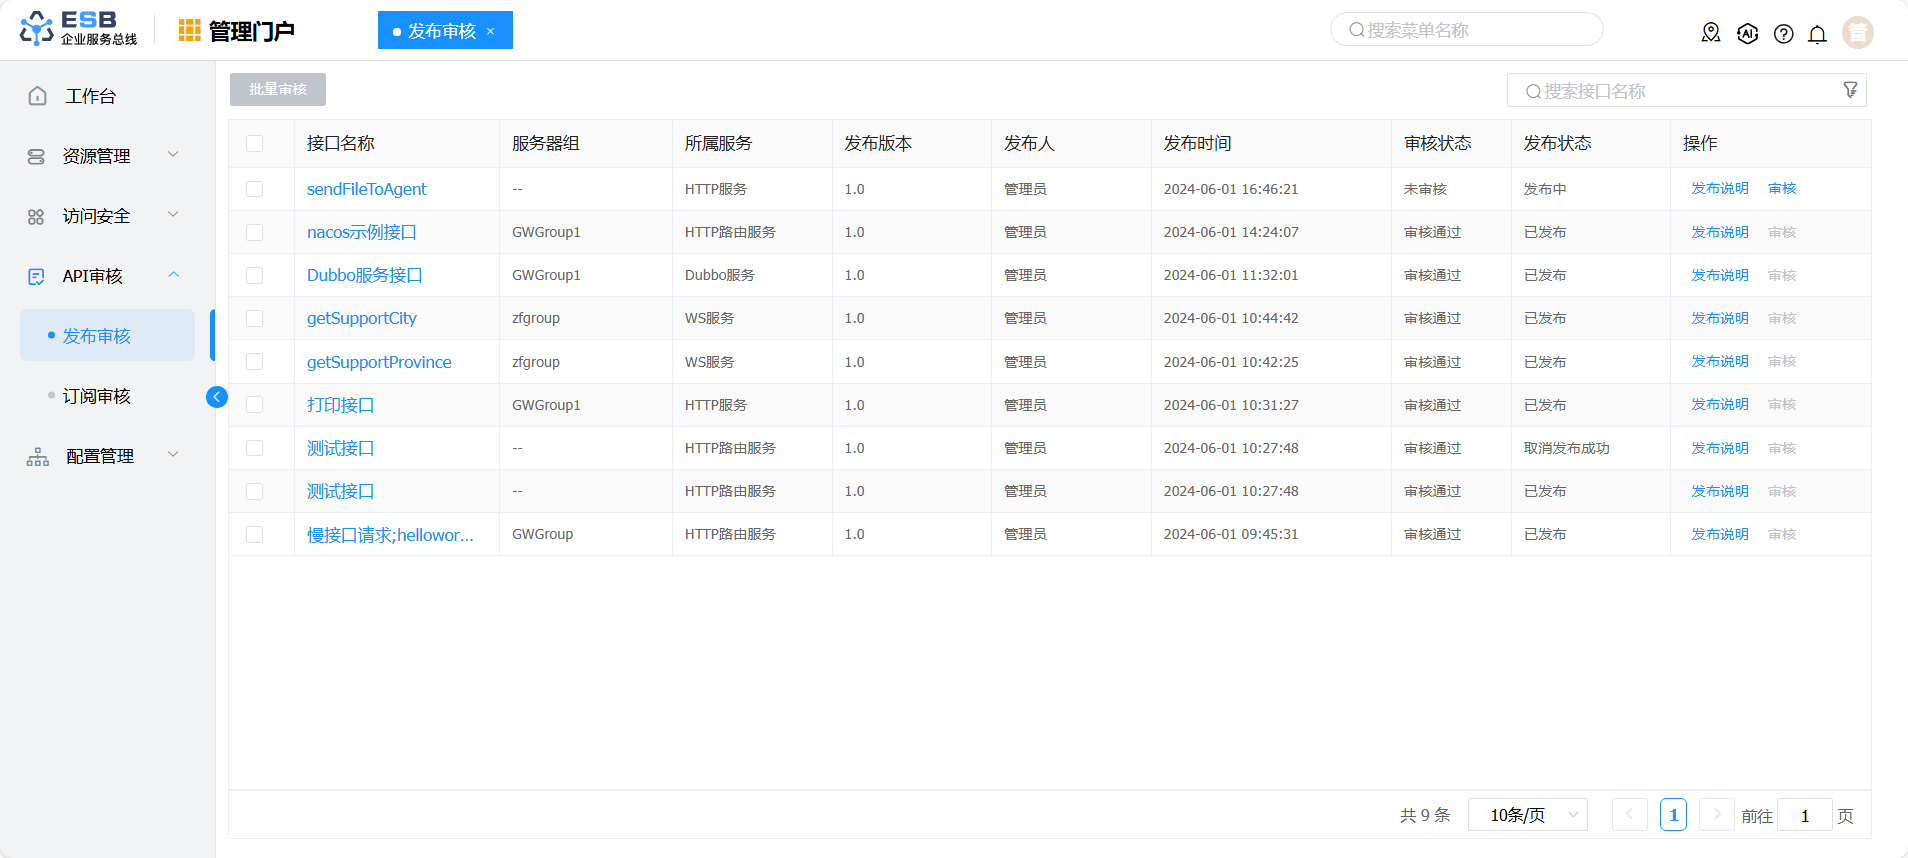Open the help question mark icon

(x=1783, y=34)
